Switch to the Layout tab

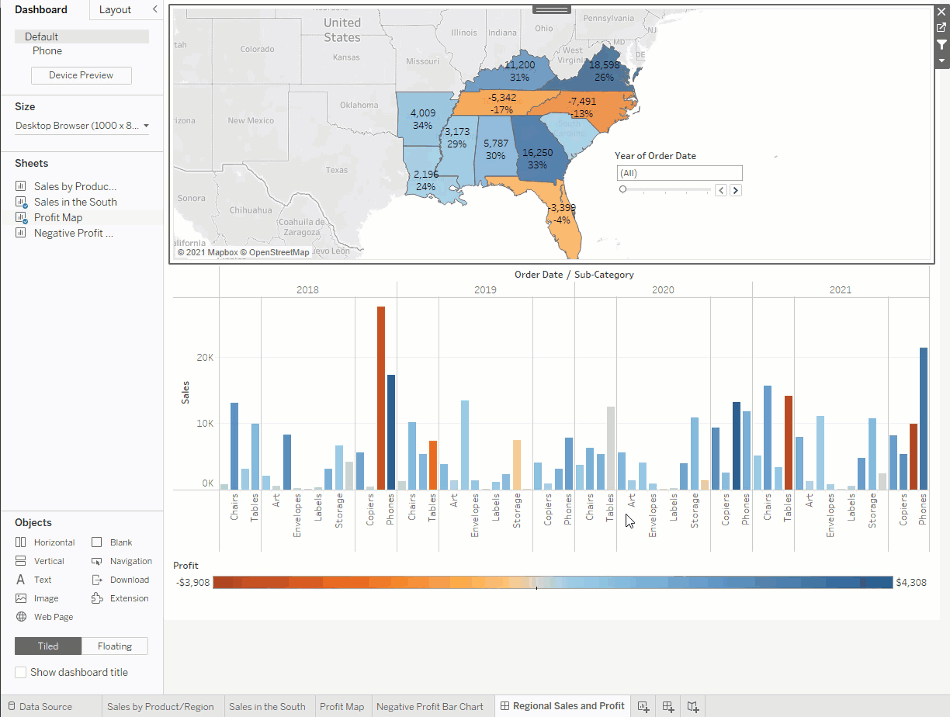click(115, 9)
